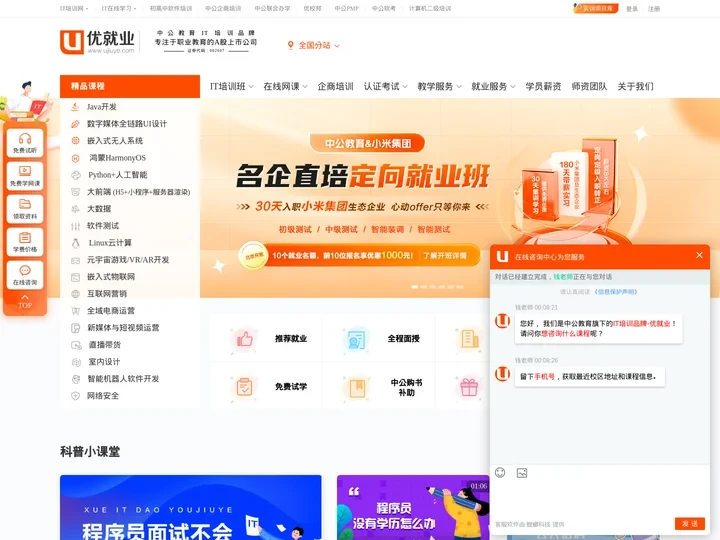Click the image upload icon in chat
Screen dimensions: 720x540
(522, 472)
